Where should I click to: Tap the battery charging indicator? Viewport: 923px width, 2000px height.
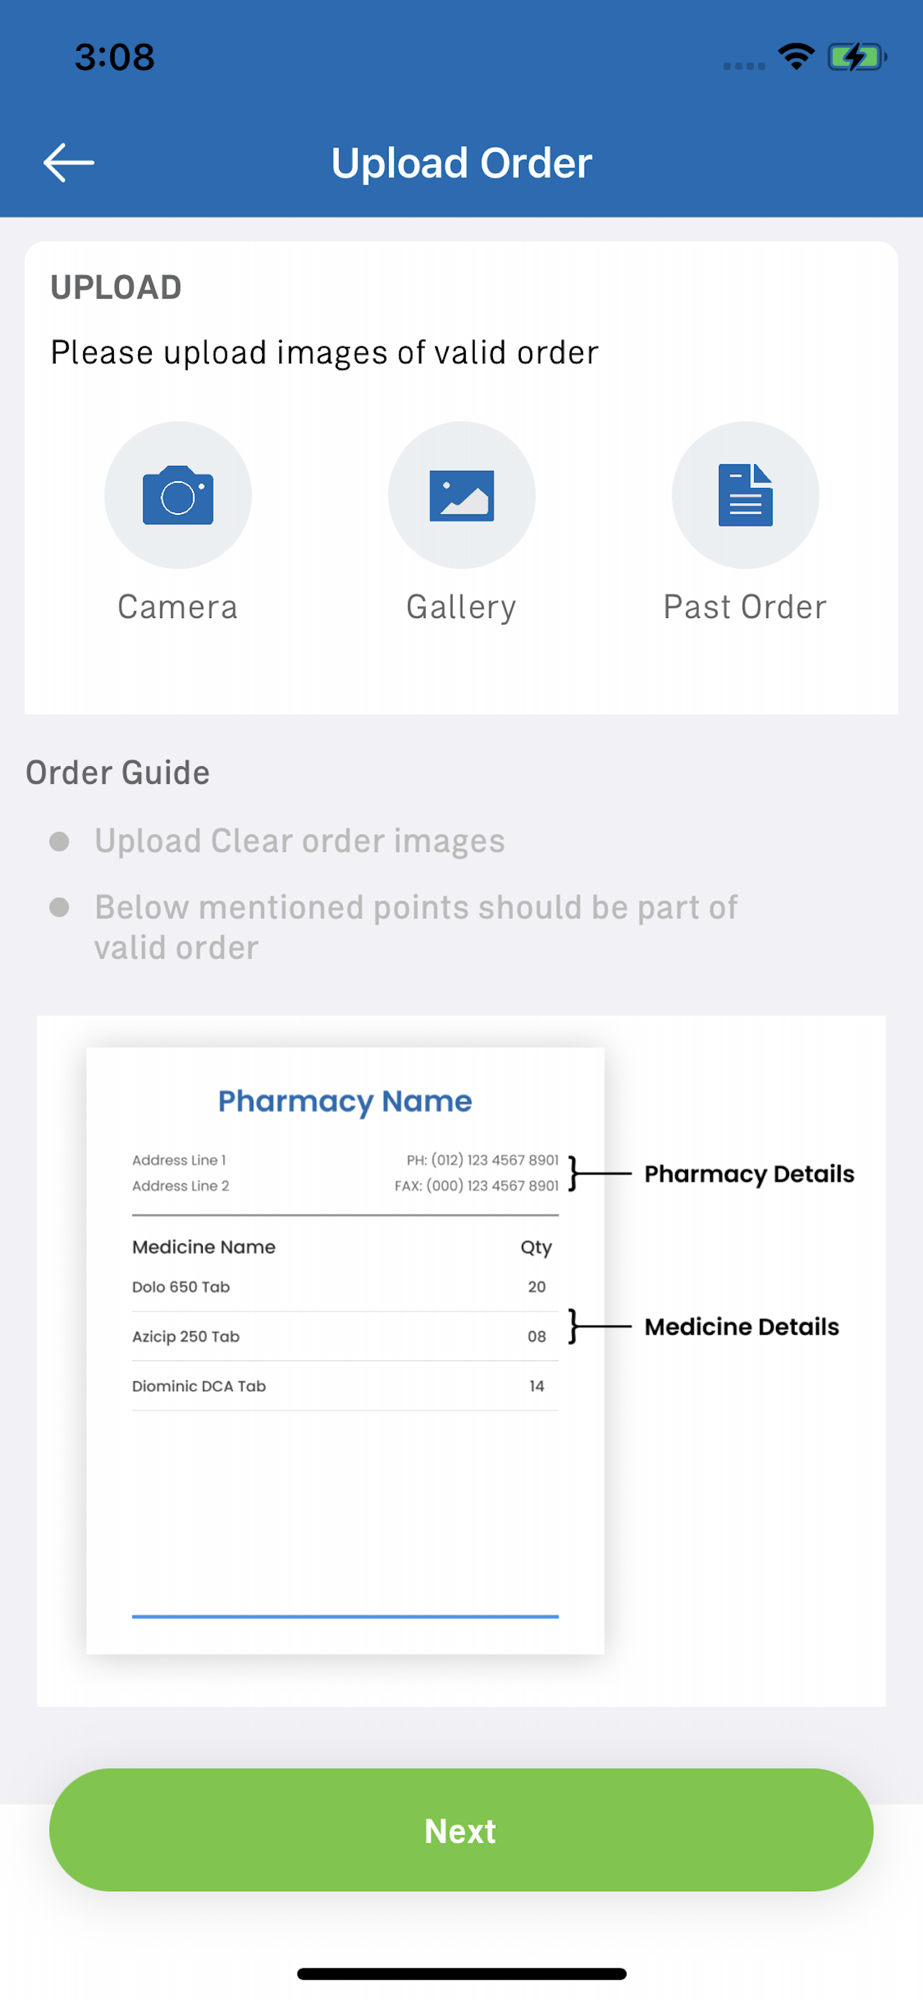click(856, 57)
